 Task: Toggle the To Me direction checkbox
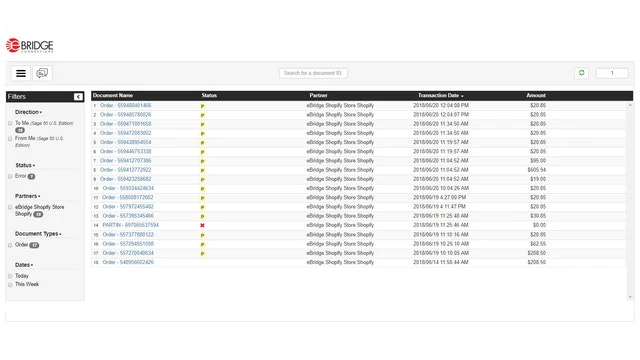10,123
